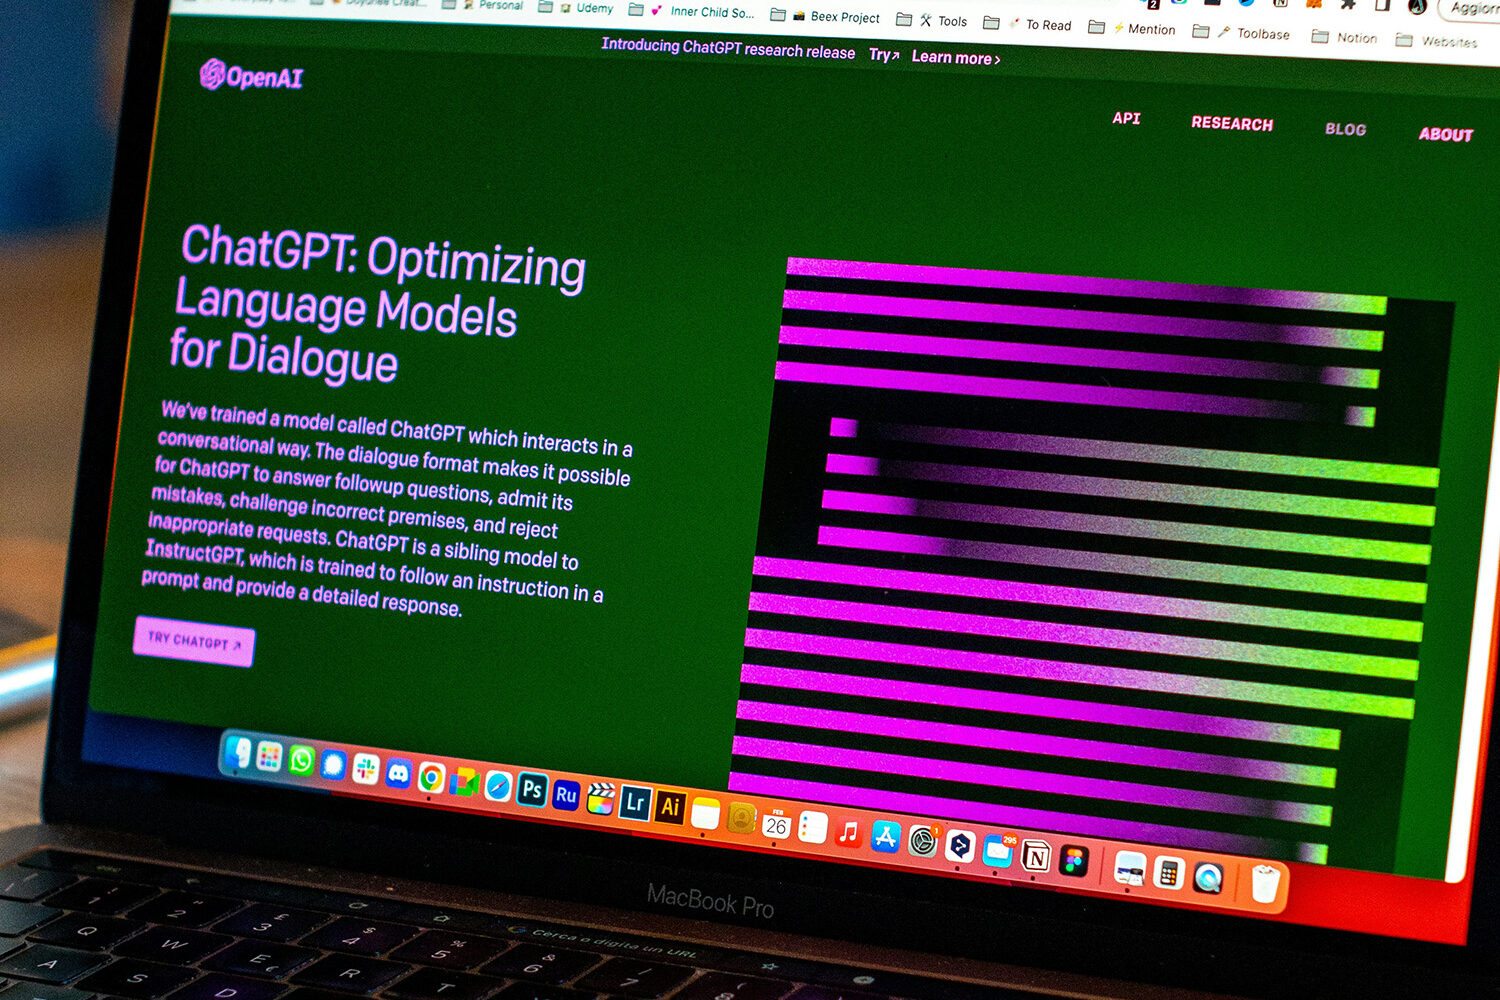
Task: Open the Beex Project bookmark folder
Action: [x=825, y=16]
